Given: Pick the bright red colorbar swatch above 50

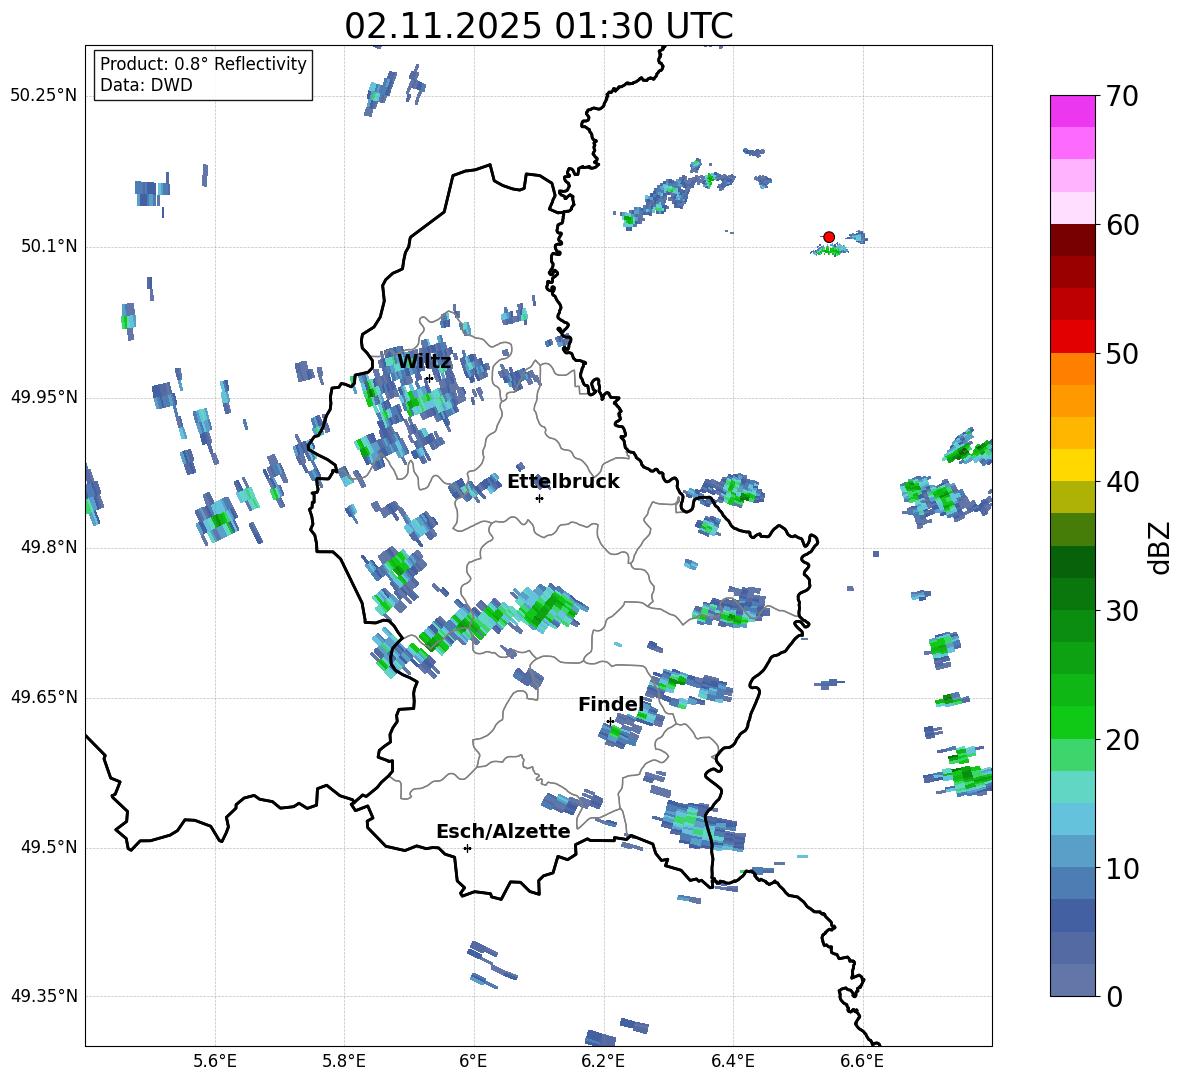Looking at the screenshot, I should 1073,336.
